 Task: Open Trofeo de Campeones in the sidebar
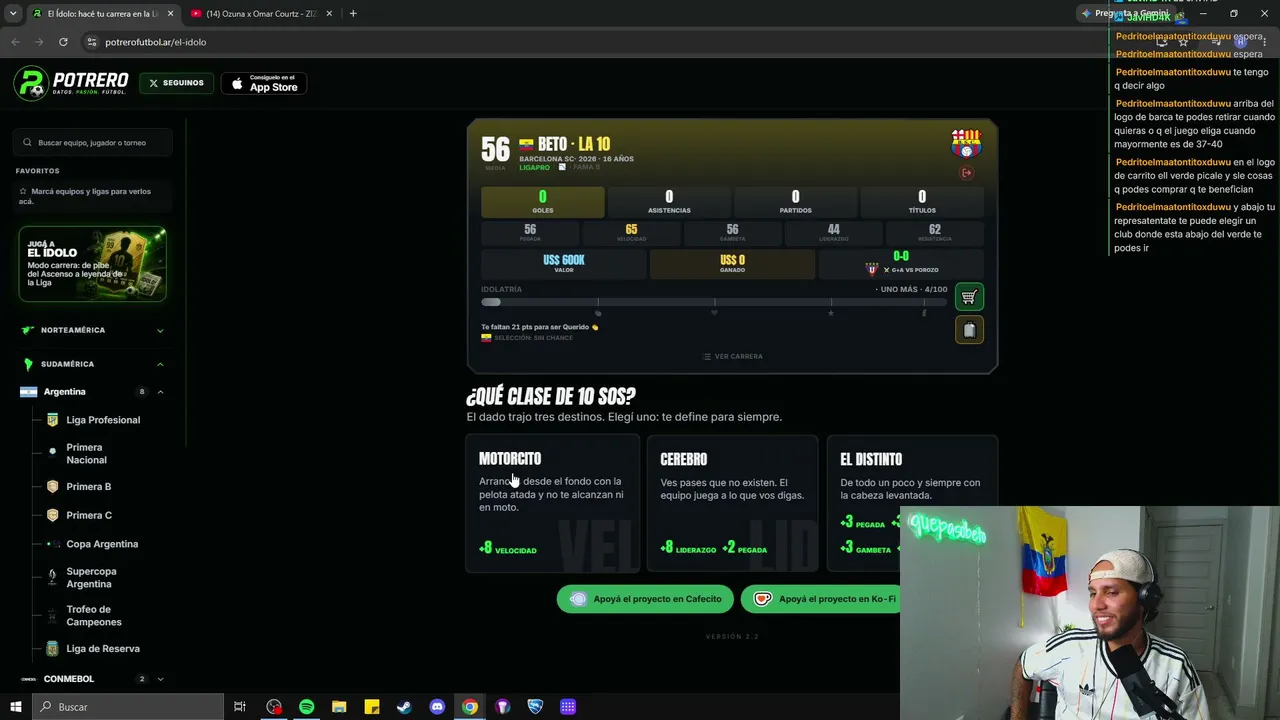(x=94, y=616)
